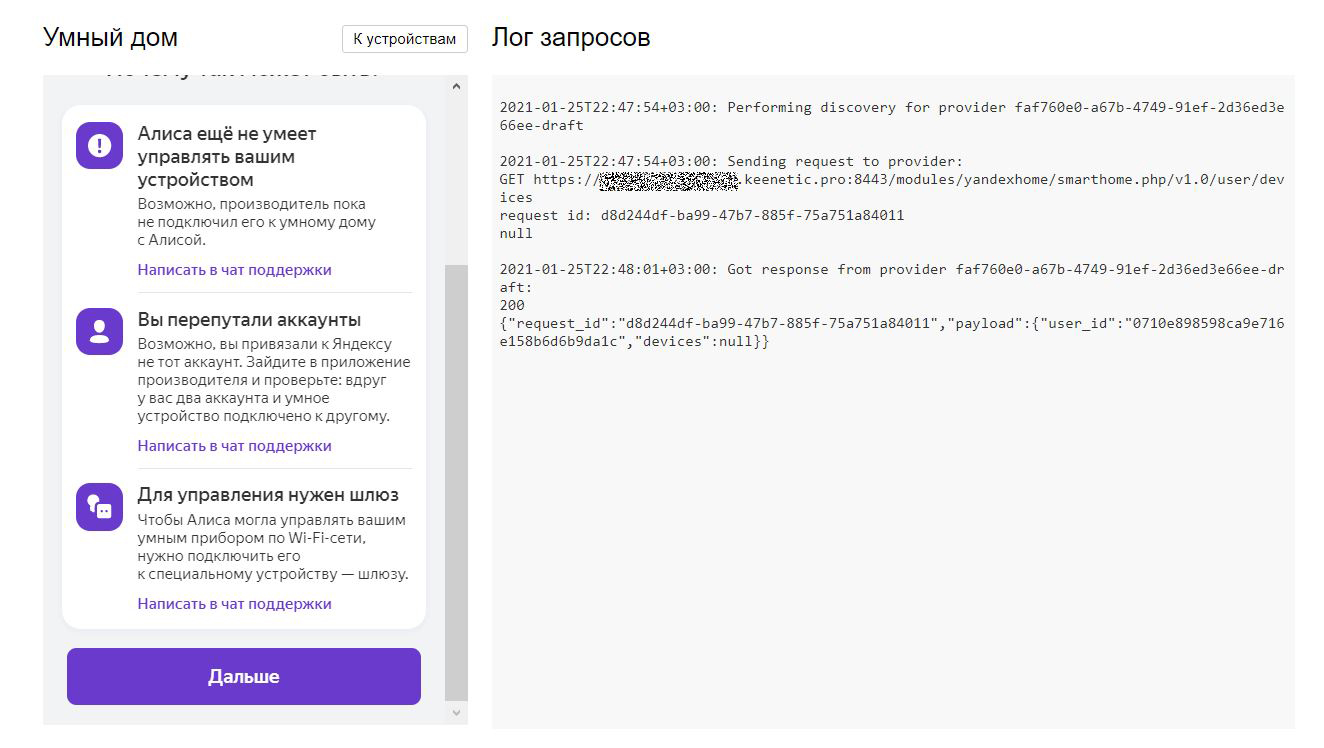The height and width of the screenshot is (748, 1324).
Task: Open the 'К устройствам' devices button
Action: (x=405, y=39)
